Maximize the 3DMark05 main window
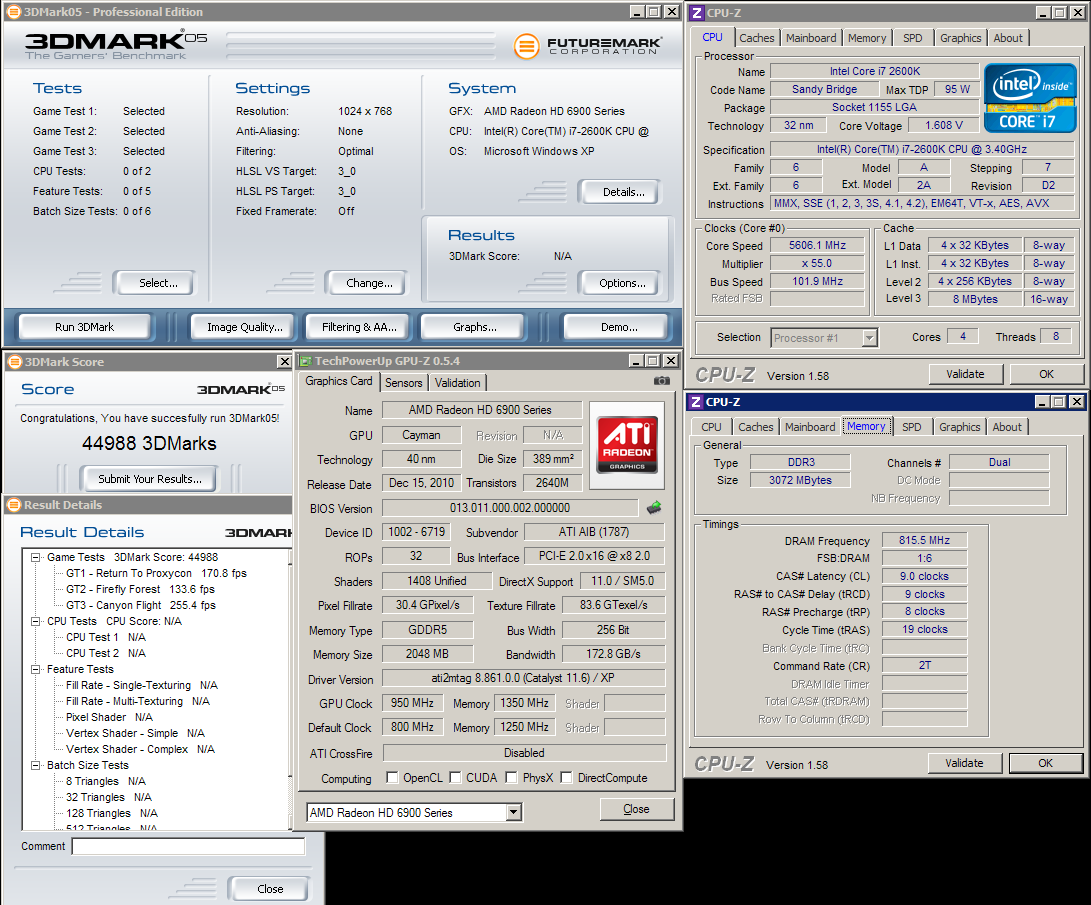Screen dimensions: 1091x905 pyautogui.click(x=654, y=12)
